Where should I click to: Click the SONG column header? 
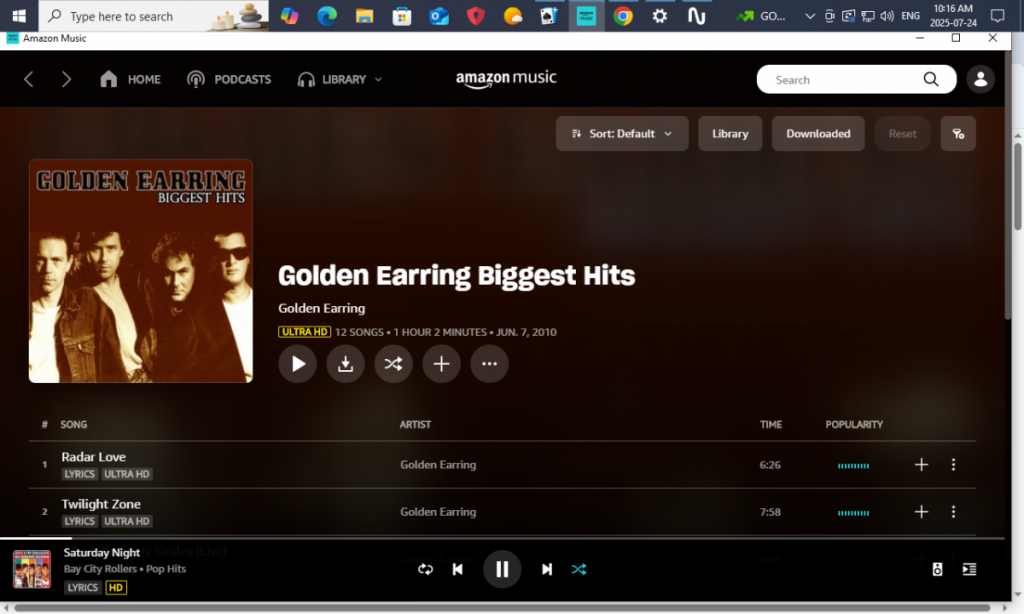tap(74, 425)
